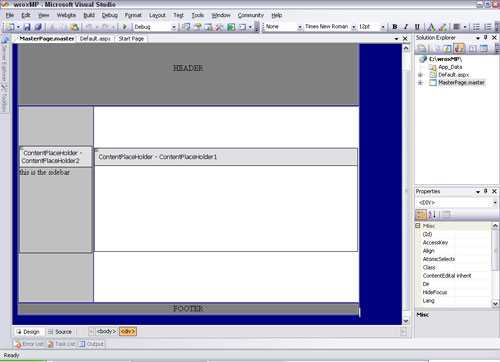
Task: Select the Alphabetical sort icon in Properties
Action: tap(432, 214)
